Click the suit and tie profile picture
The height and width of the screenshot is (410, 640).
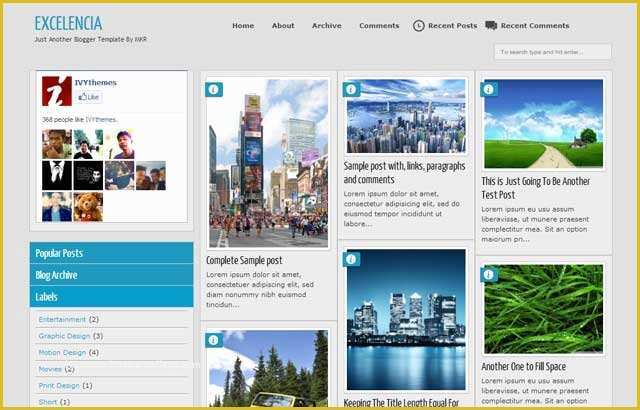pos(57,175)
